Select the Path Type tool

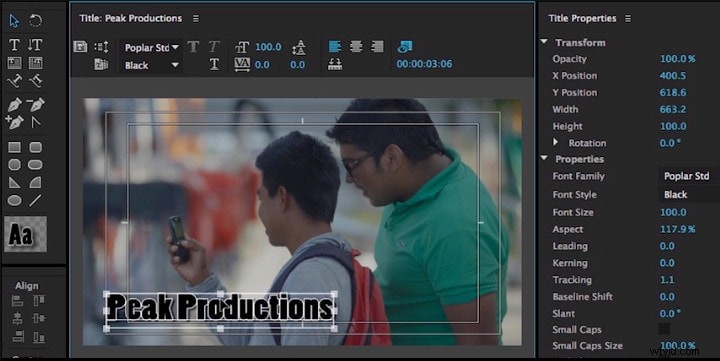coord(14,81)
